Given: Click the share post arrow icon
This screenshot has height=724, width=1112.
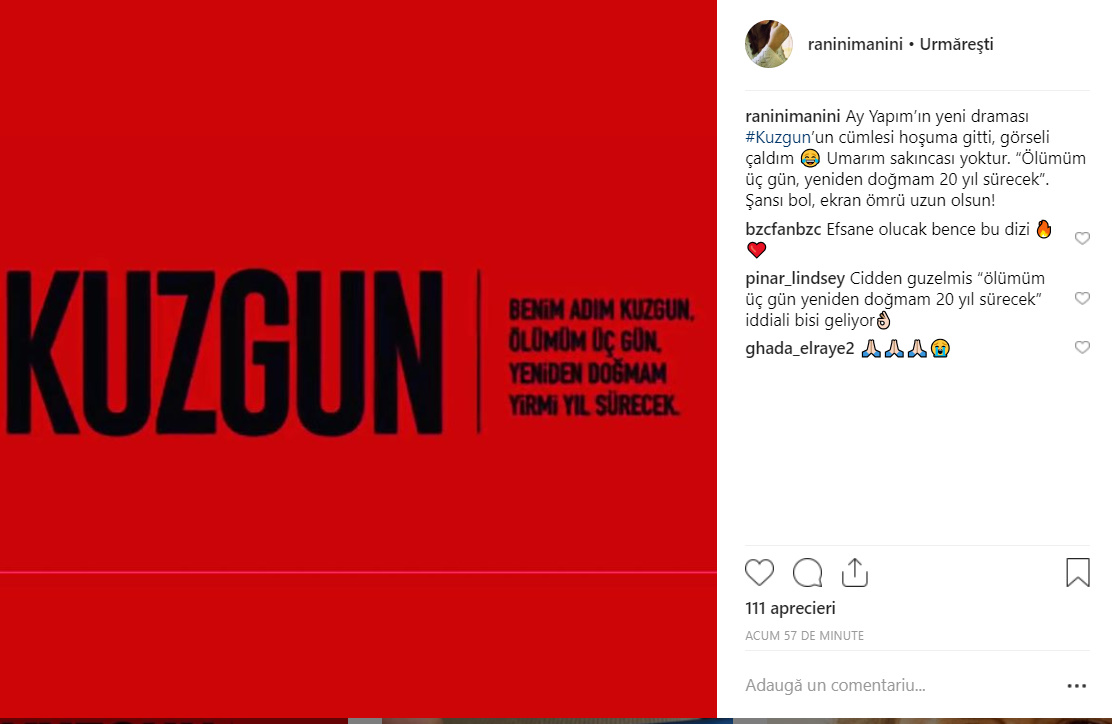Looking at the screenshot, I should click(855, 572).
